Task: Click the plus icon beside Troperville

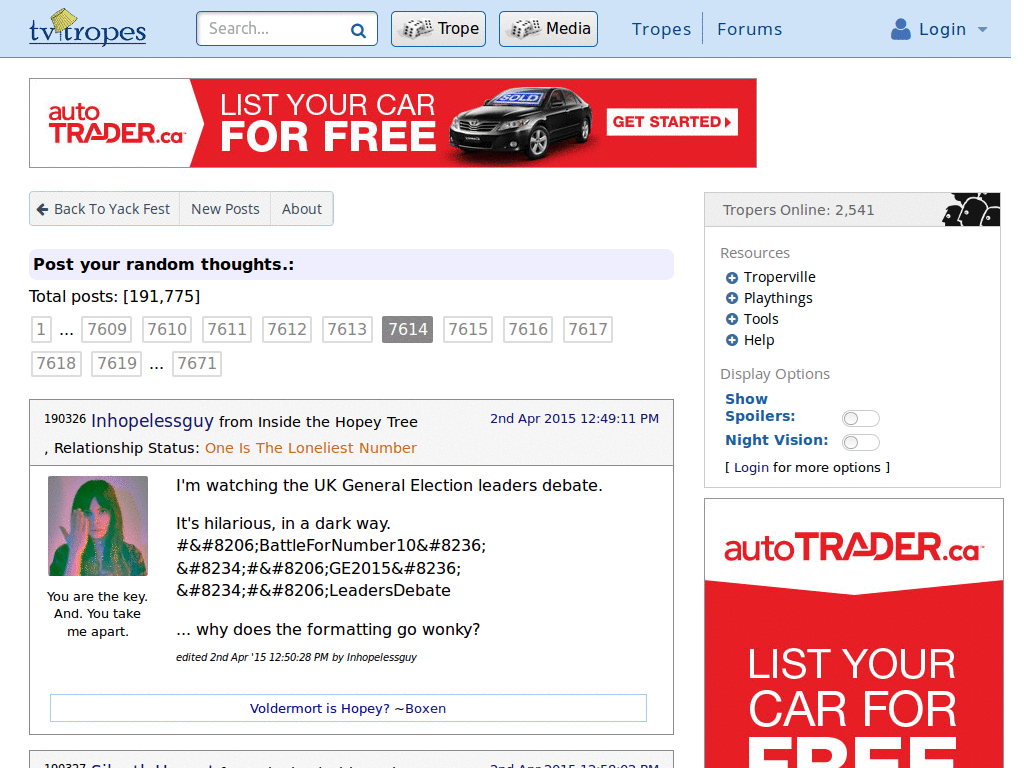Action: pyautogui.click(x=730, y=277)
